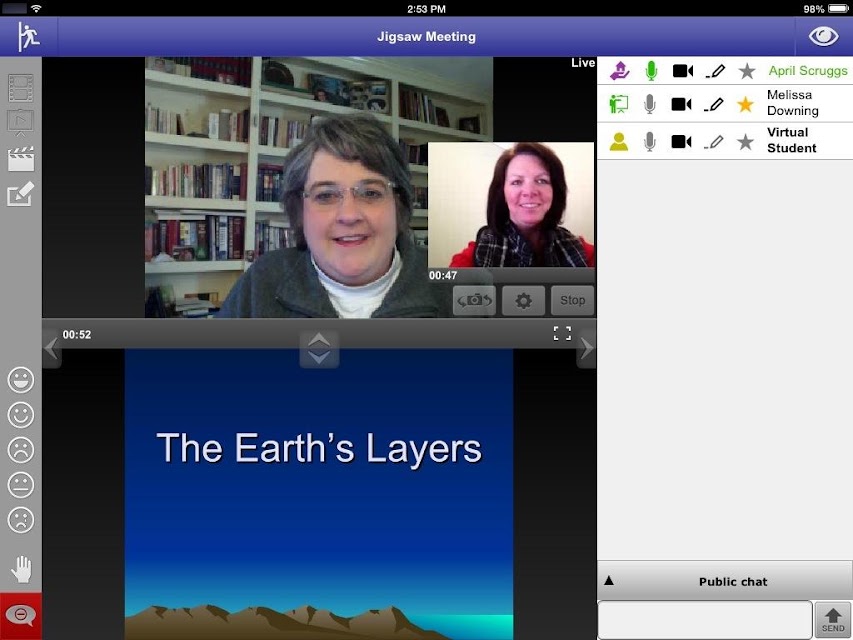Toggle Melissa Downing's microphone
The height and width of the screenshot is (640, 853).
click(x=650, y=104)
